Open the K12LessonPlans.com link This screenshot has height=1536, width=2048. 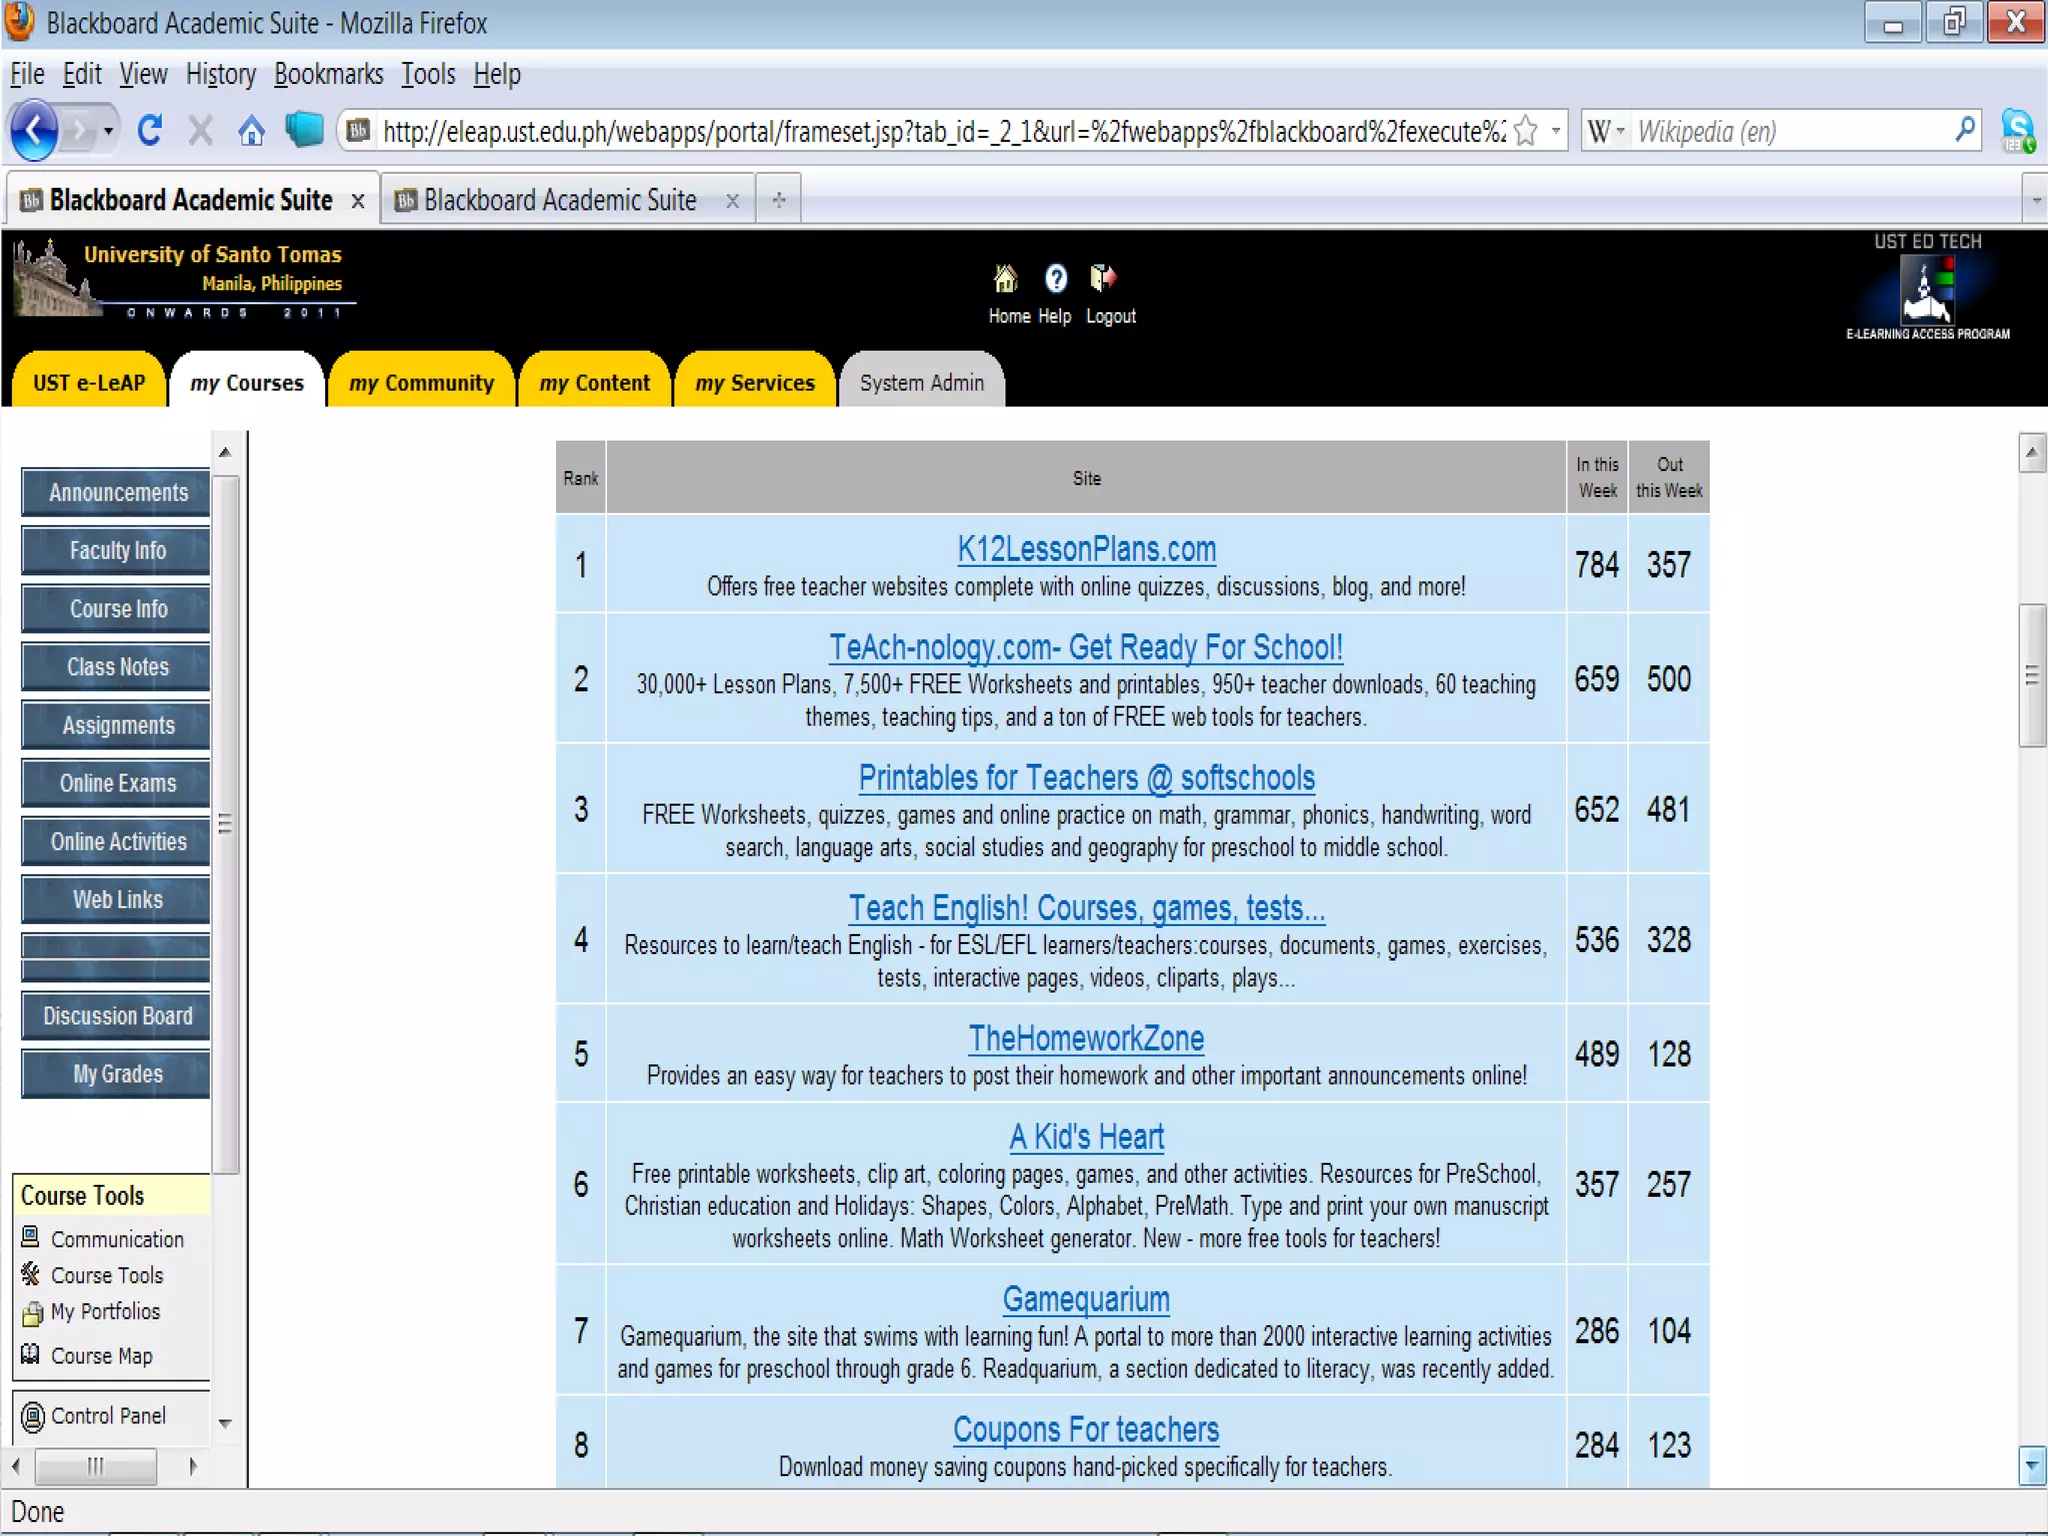tap(1086, 549)
